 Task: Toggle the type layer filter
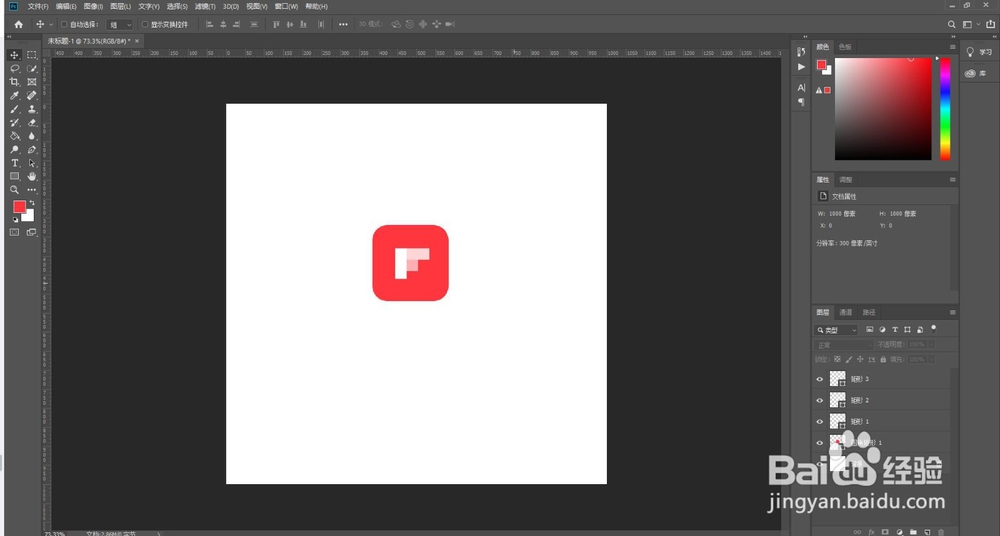click(x=895, y=330)
